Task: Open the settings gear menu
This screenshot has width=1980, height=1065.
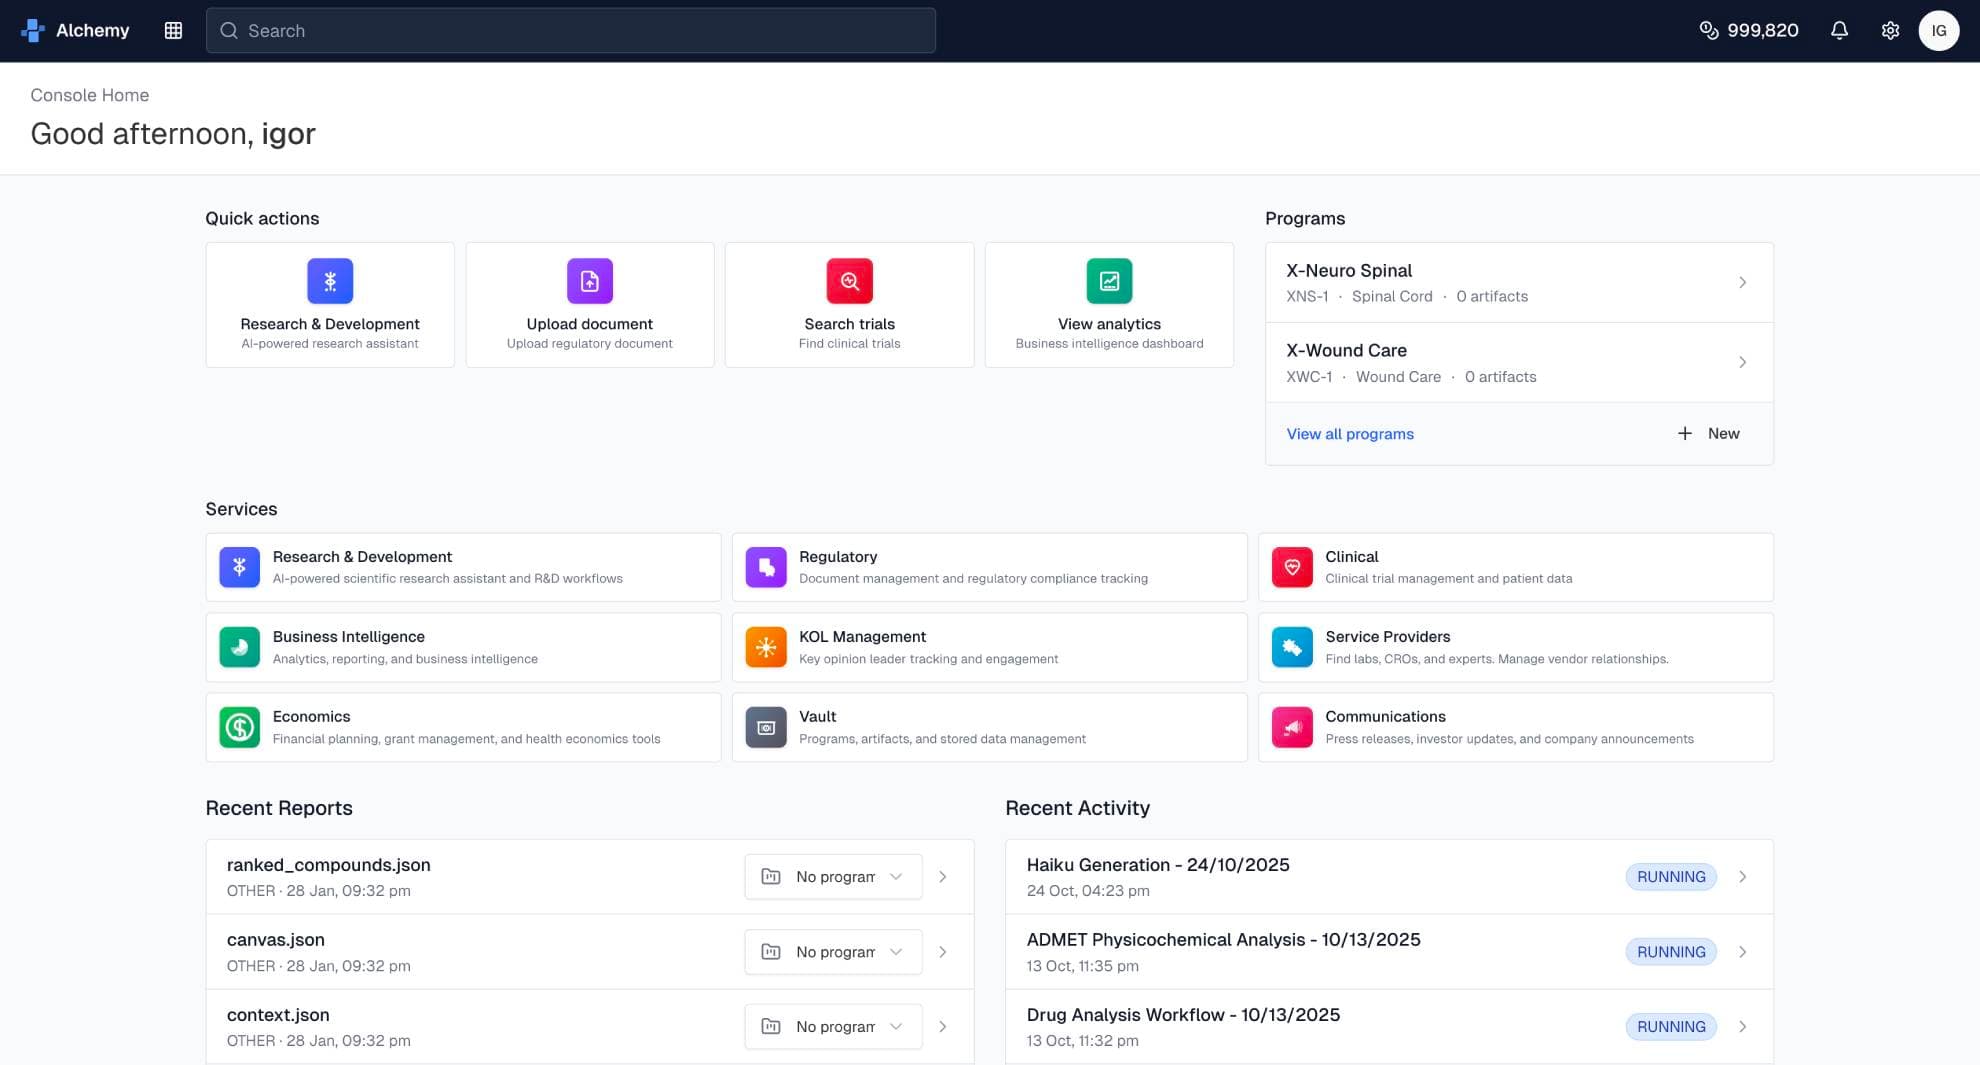Action: point(1890,30)
